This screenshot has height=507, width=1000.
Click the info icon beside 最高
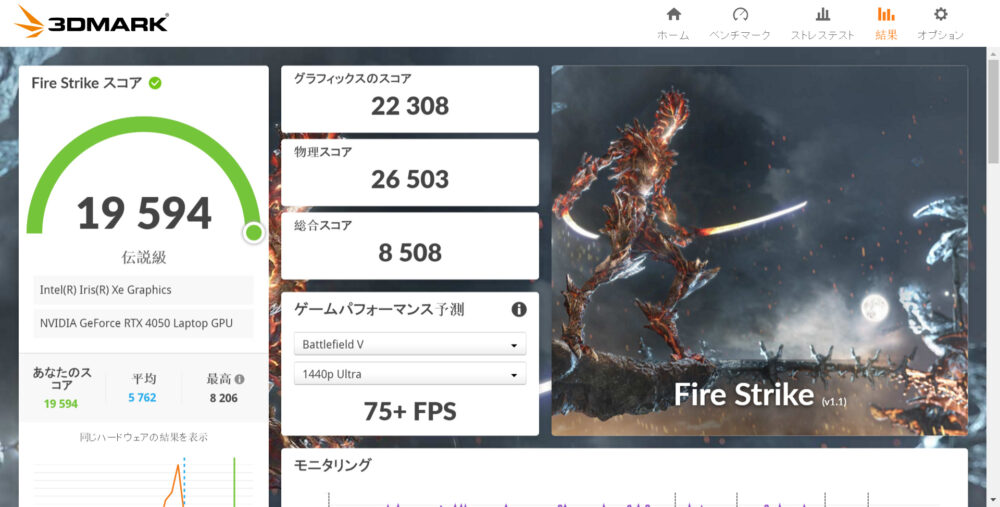point(240,379)
